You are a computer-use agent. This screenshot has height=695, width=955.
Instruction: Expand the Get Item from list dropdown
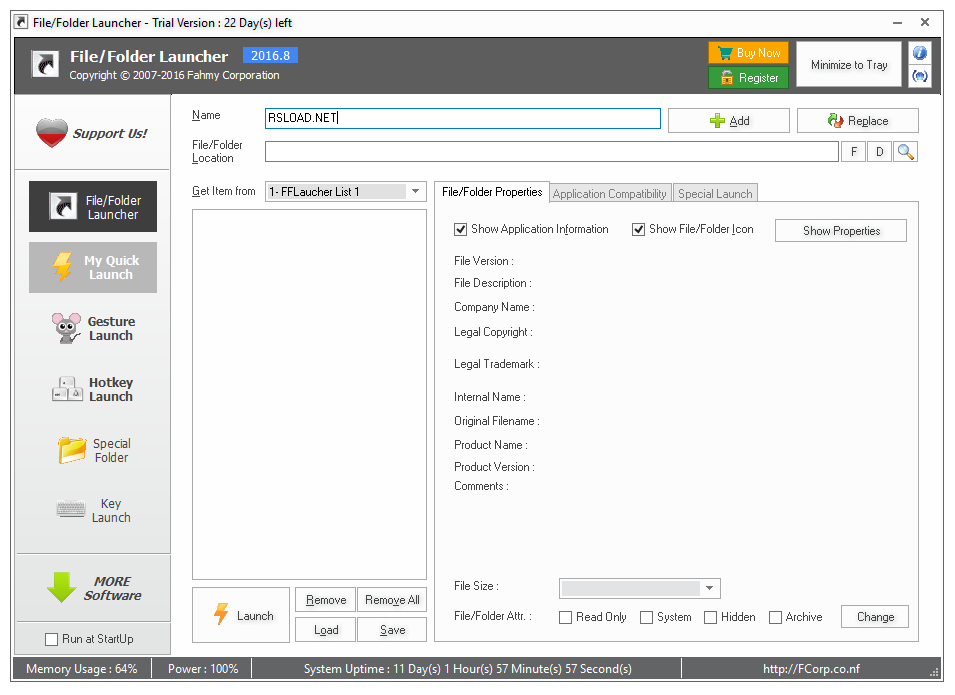tap(415, 191)
